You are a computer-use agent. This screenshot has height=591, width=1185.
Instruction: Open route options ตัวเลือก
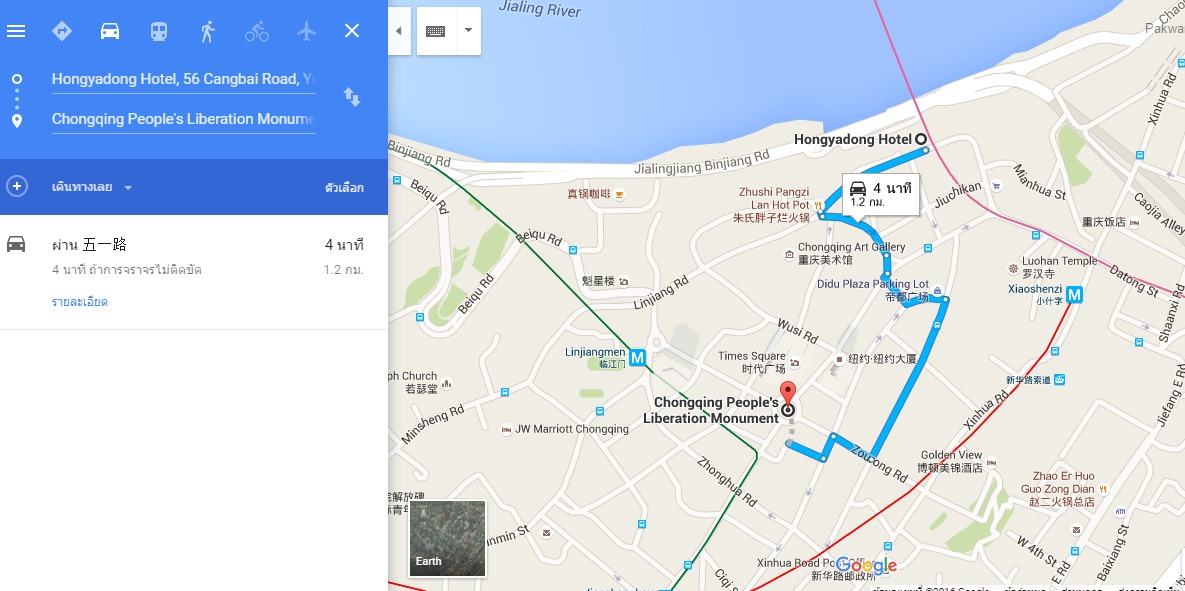344,187
